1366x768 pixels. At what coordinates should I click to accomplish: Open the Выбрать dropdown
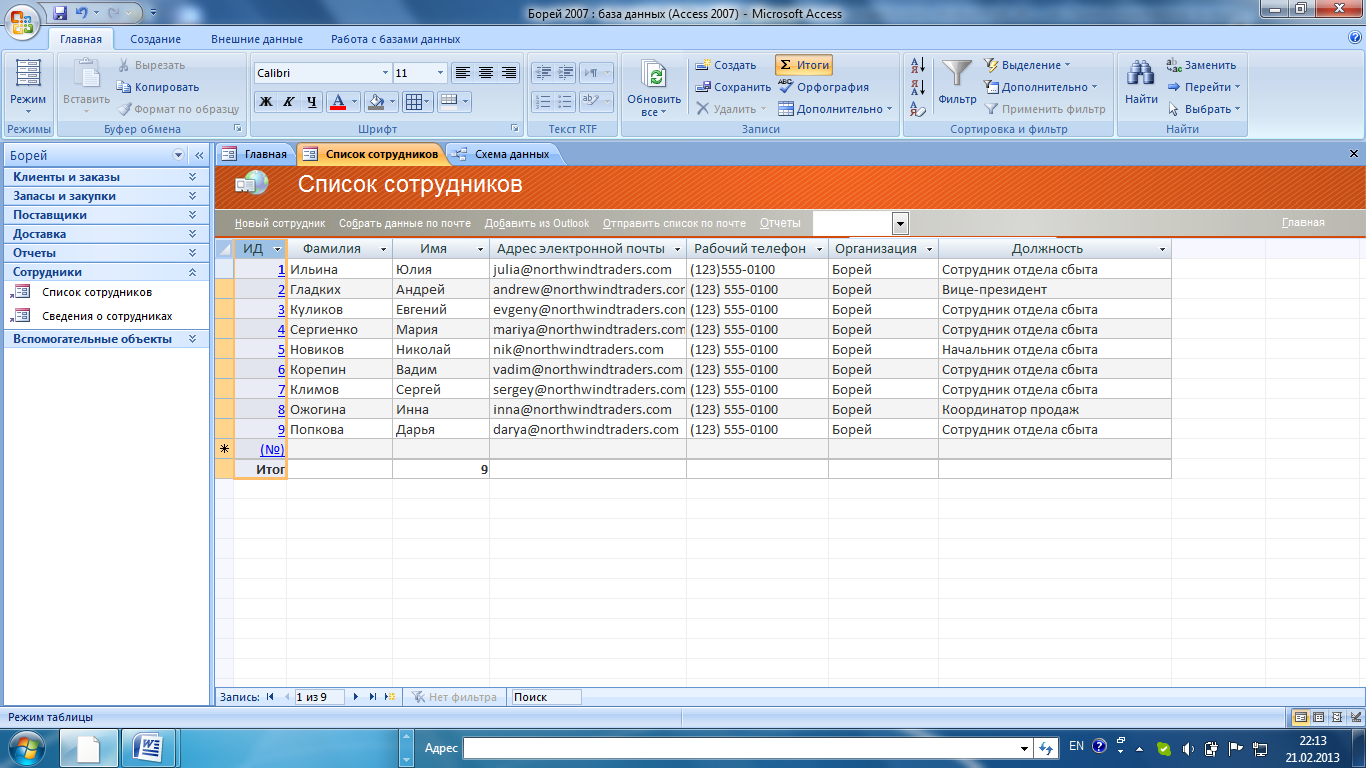[x=1204, y=109]
